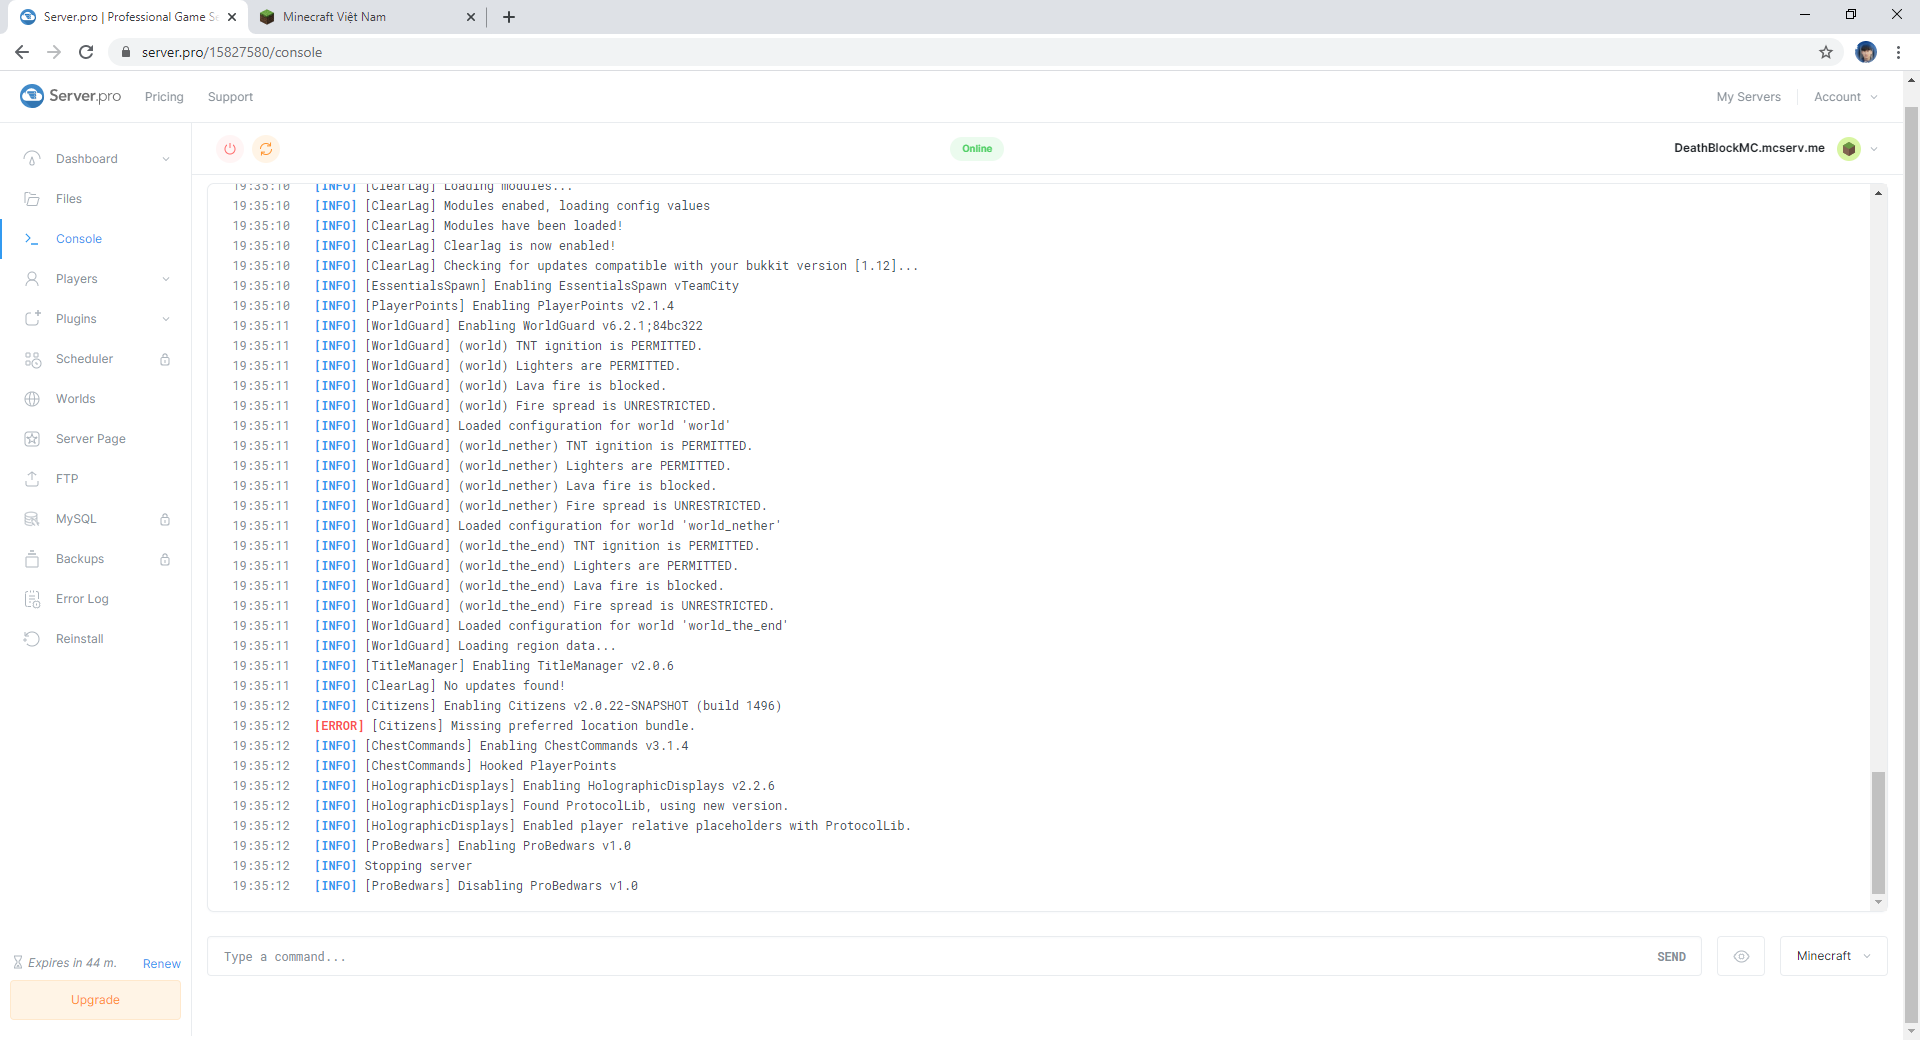Click the Error Log document icon
Viewport: 1920px width, 1040px height.
tap(32, 599)
